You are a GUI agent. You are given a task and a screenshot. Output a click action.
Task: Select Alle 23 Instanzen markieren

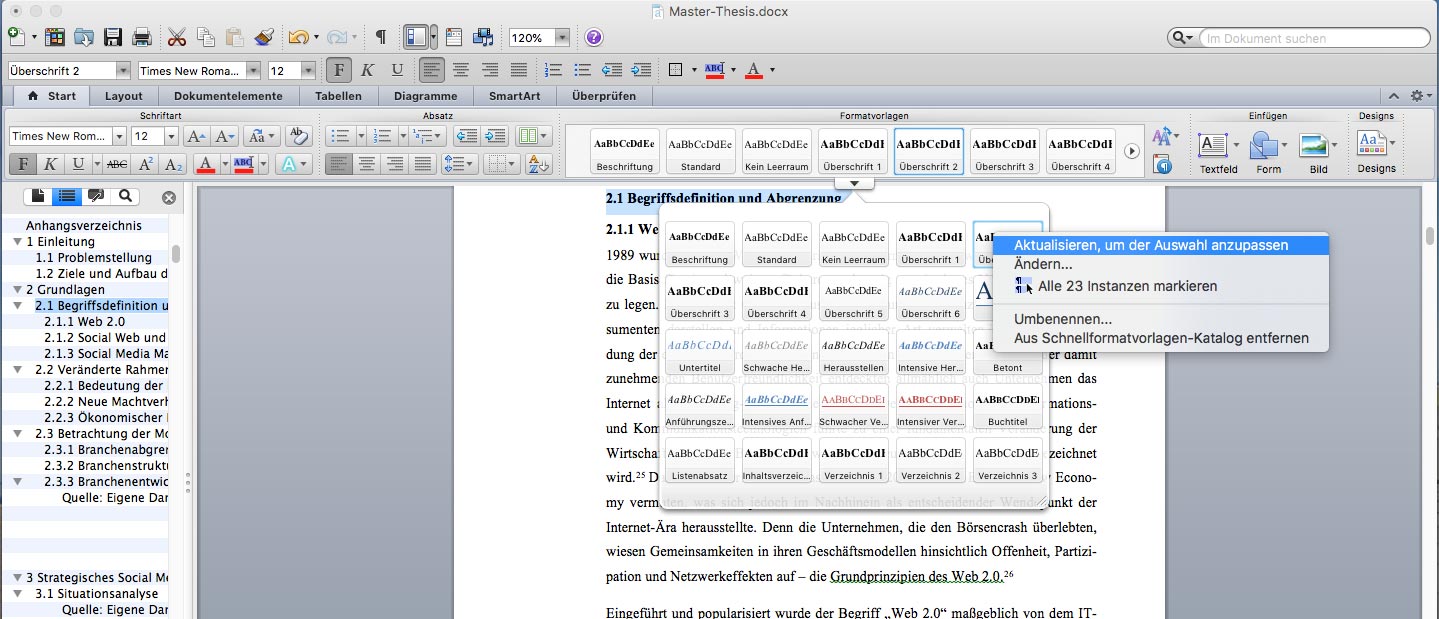click(1127, 286)
